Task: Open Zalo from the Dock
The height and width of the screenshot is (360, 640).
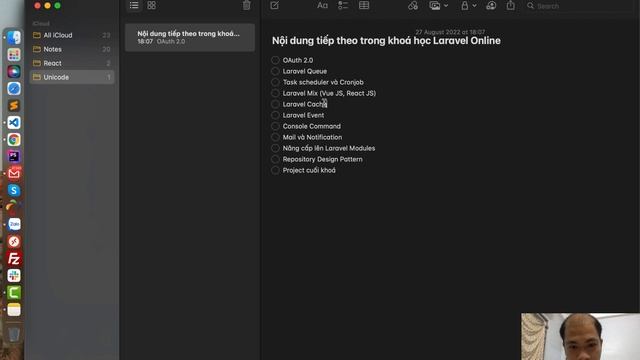Action: 14,224
